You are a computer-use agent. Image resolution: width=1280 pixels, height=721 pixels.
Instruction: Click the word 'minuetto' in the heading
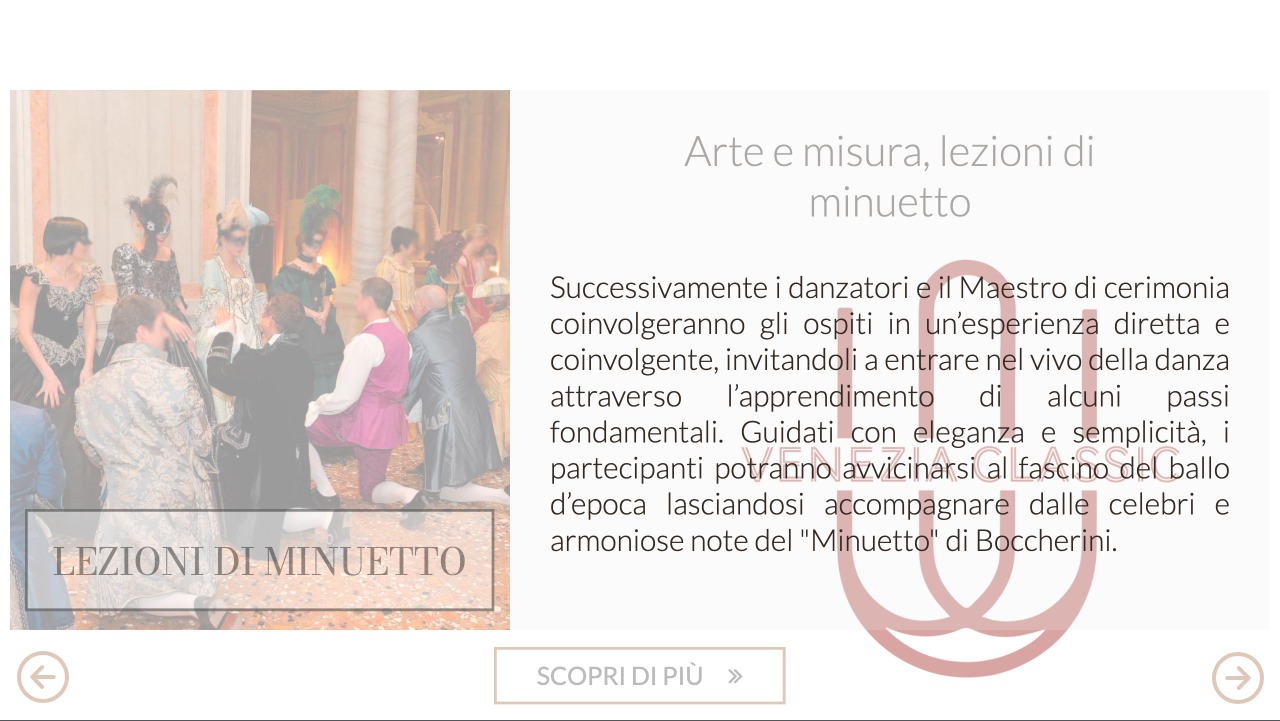889,202
